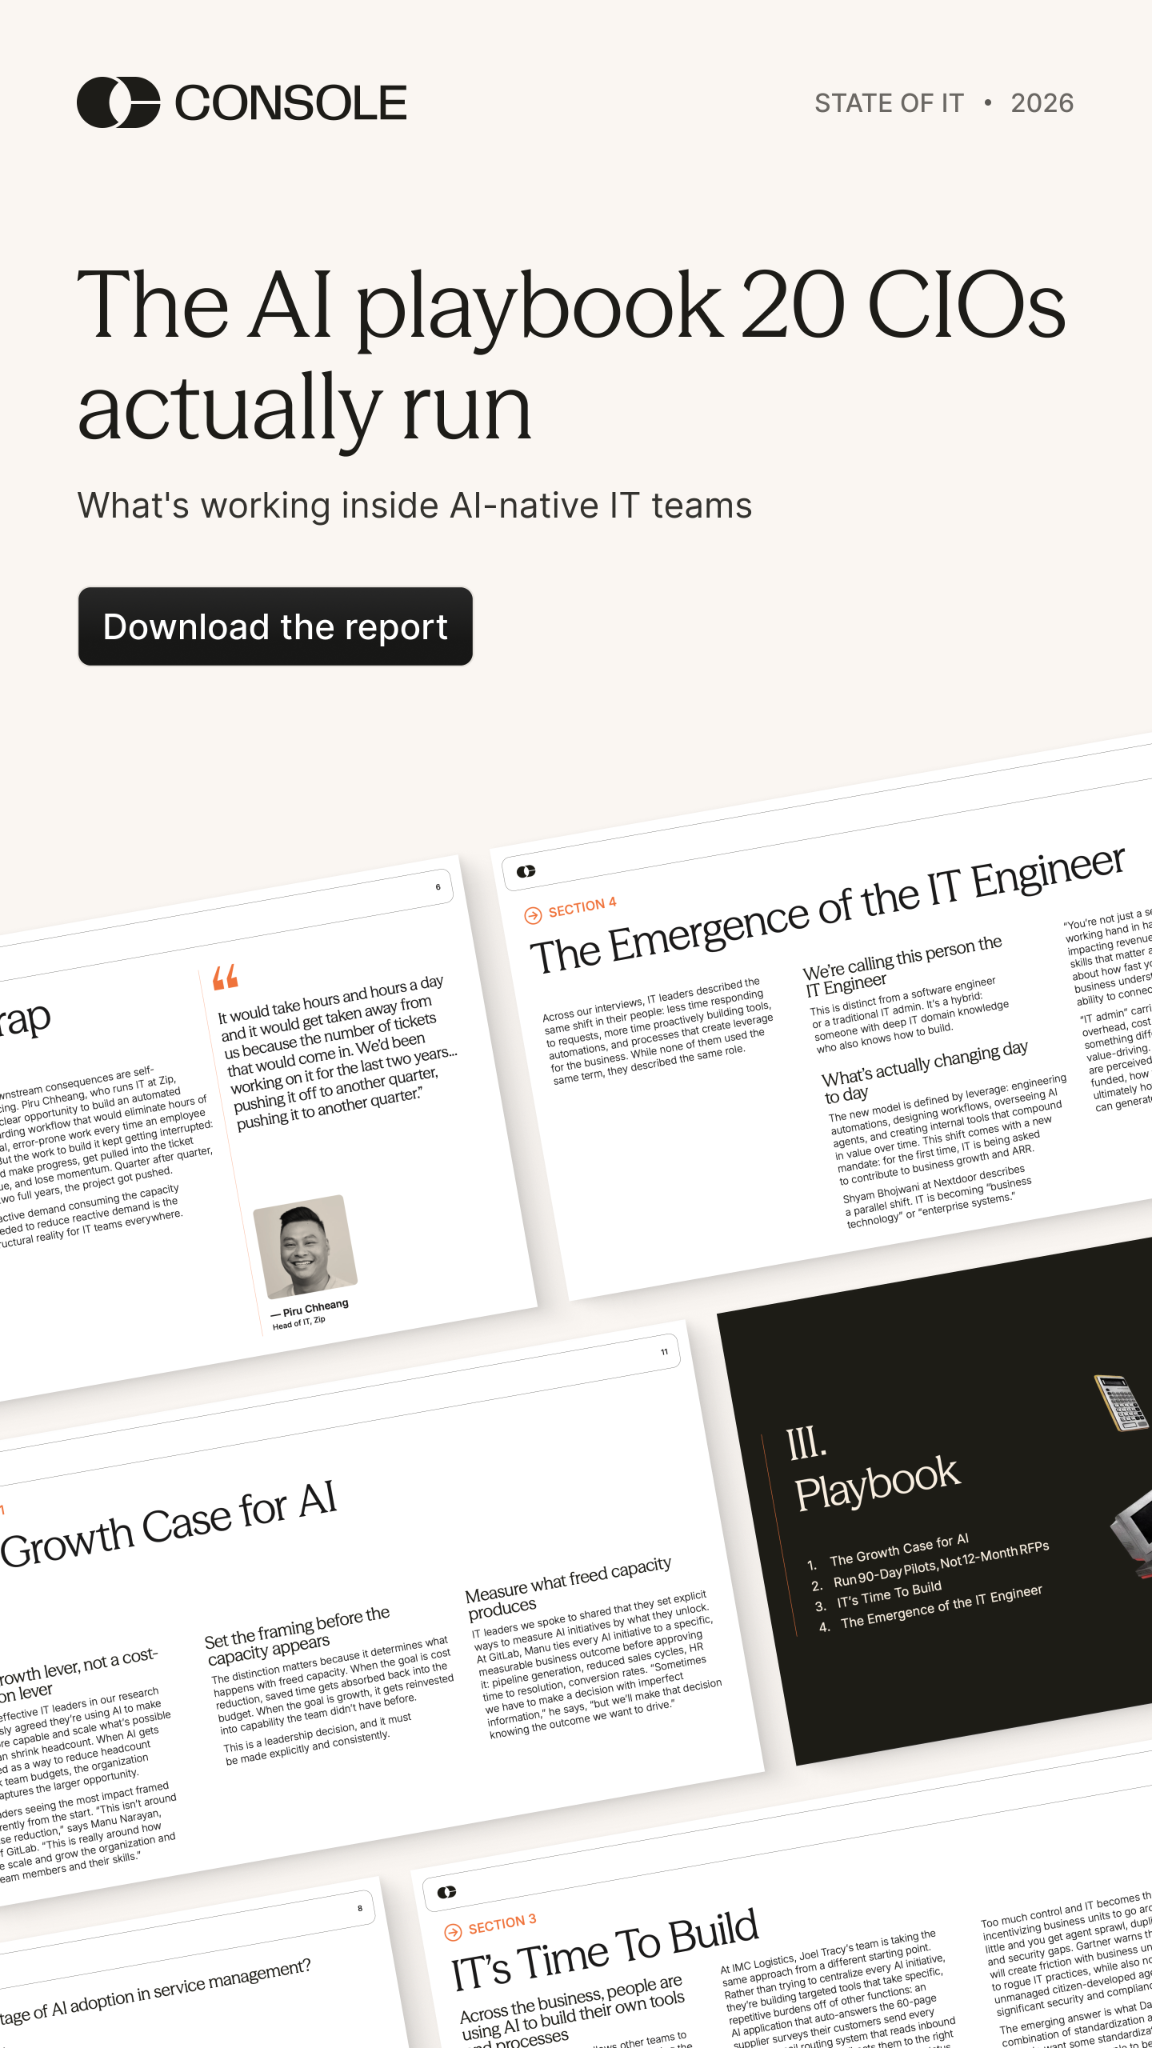The height and width of the screenshot is (2048, 1152).
Task: Click the "SECTION 3" label
Action: pos(502,1924)
